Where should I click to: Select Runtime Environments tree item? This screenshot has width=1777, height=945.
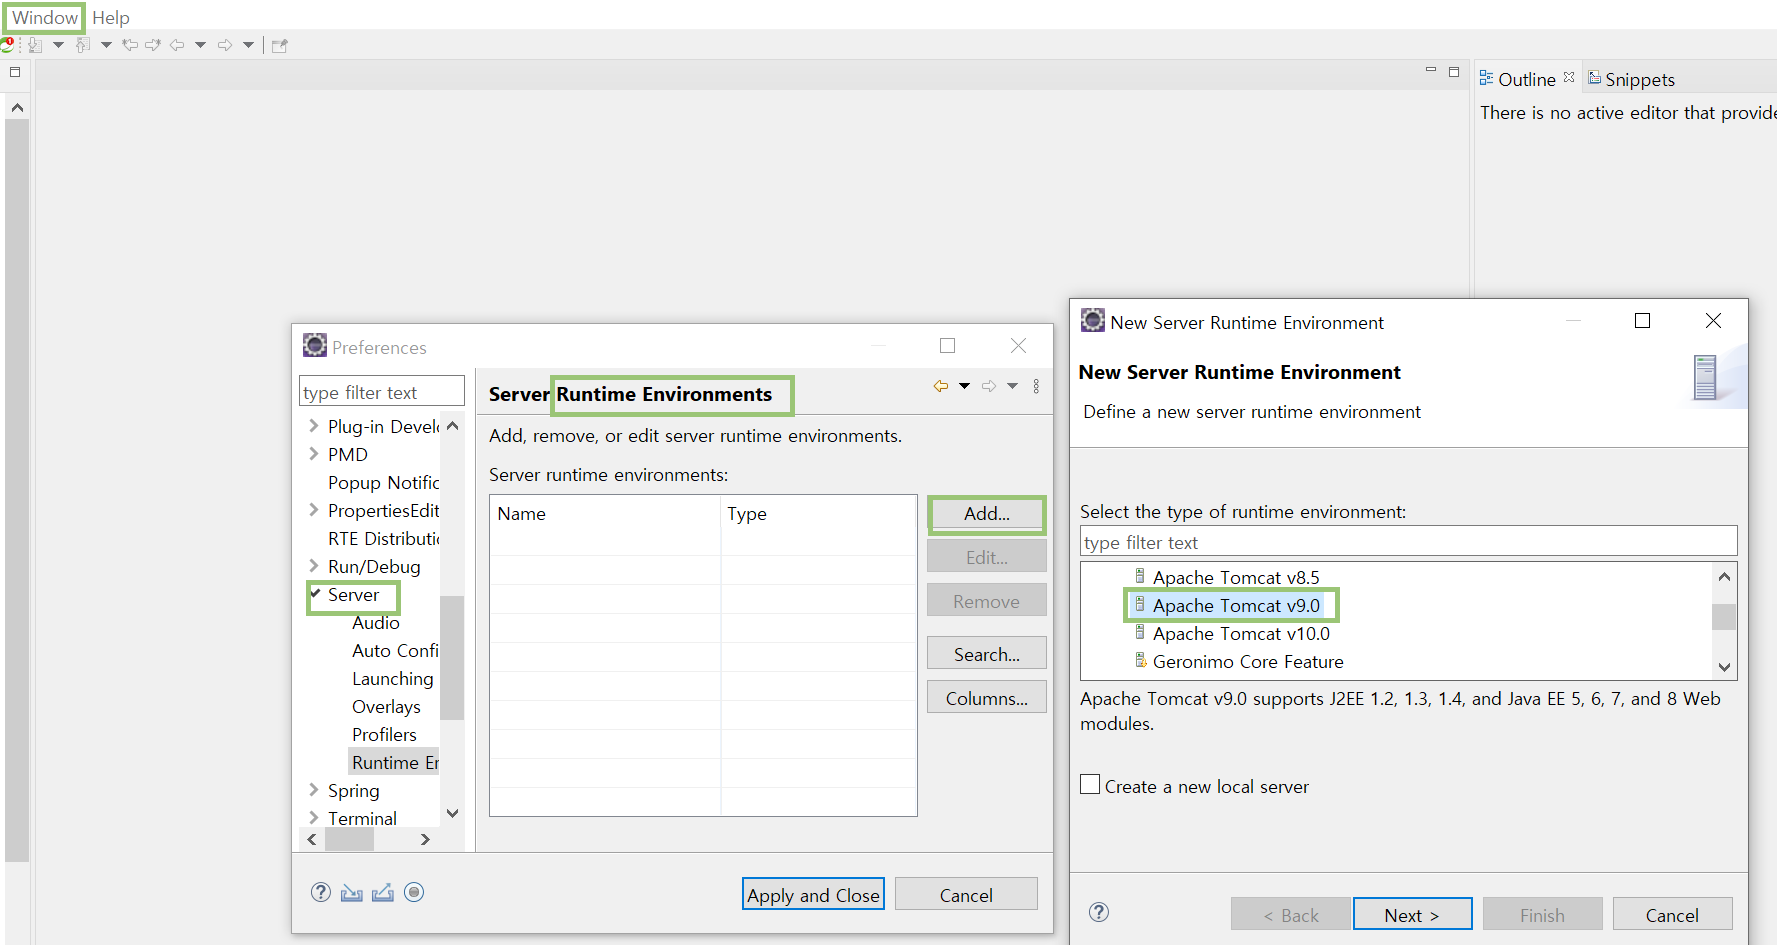coord(395,762)
